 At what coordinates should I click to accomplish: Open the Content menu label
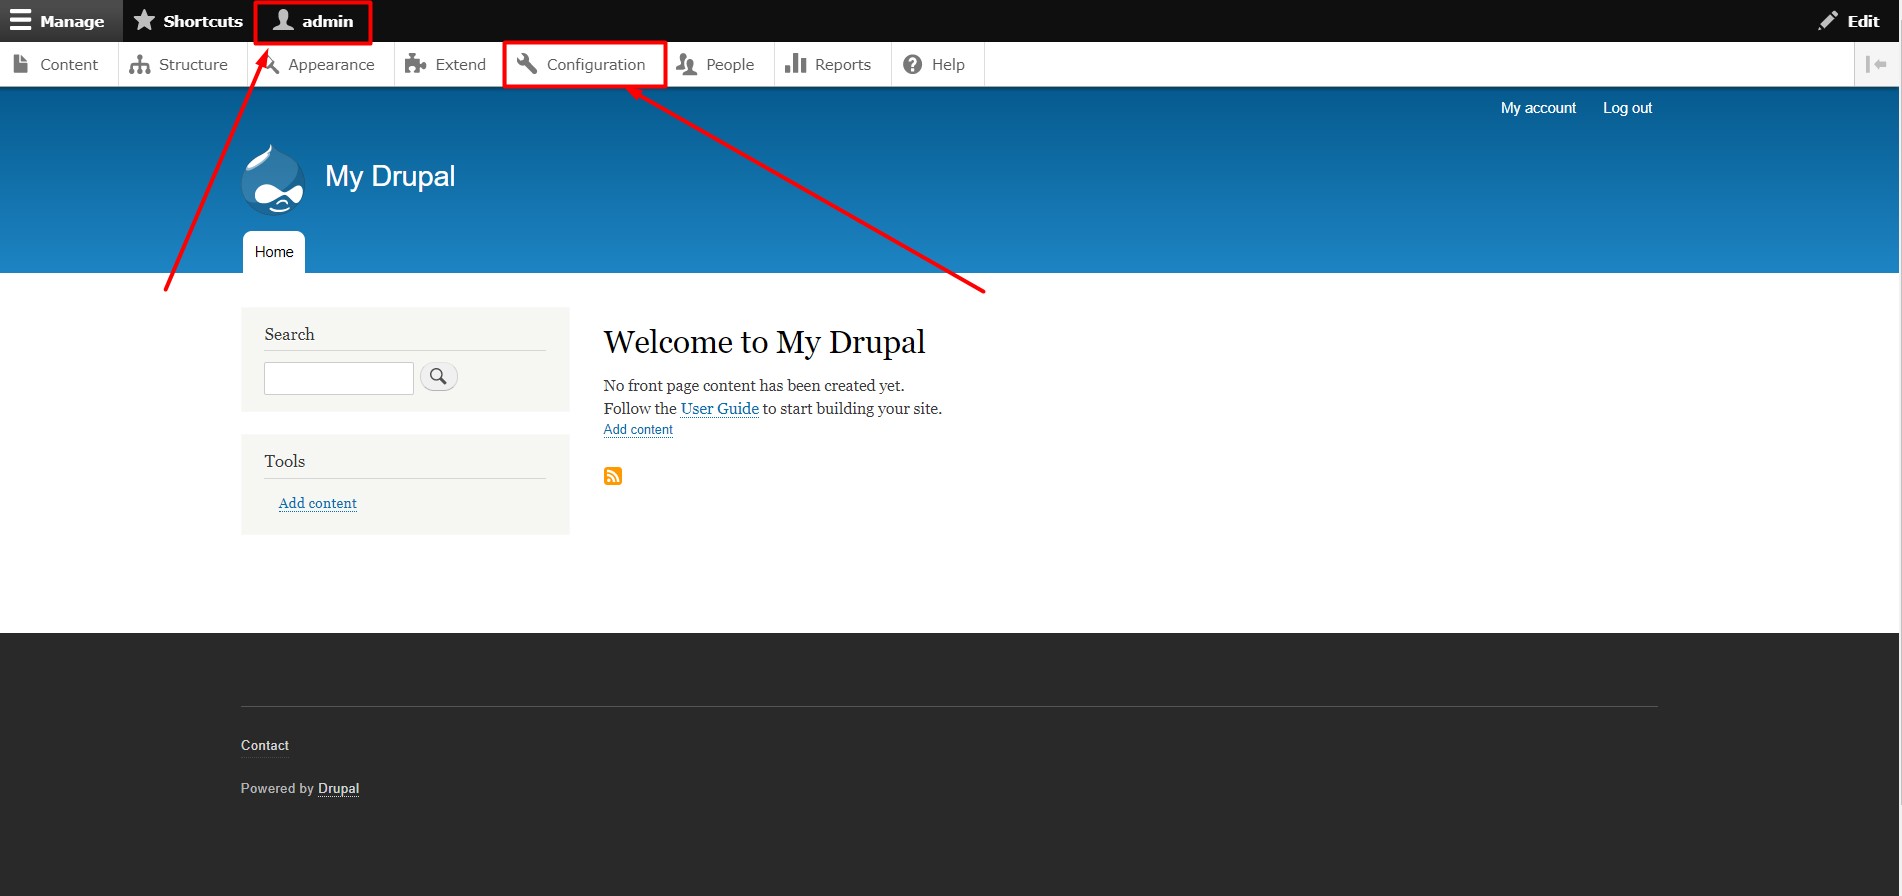[69, 64]
